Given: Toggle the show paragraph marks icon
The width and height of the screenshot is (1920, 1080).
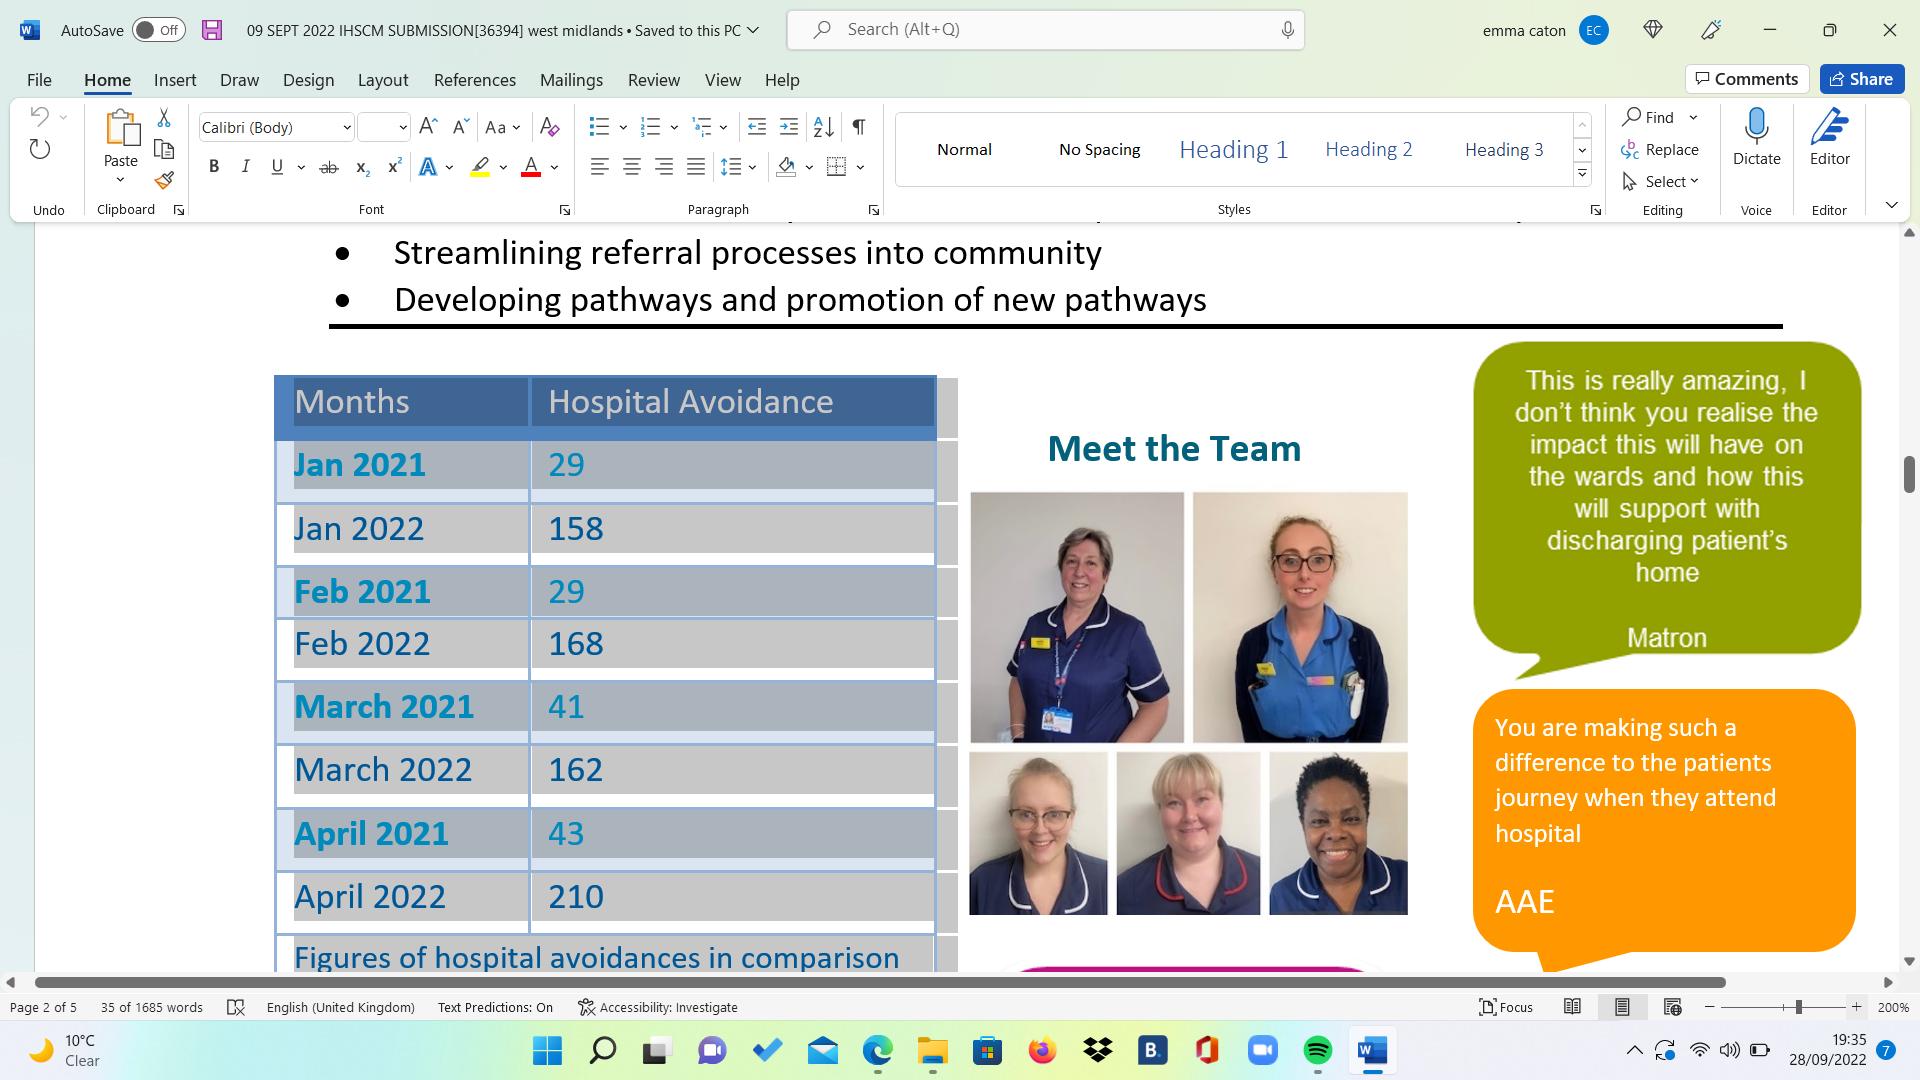Looking at the screenshot, I should [859, 127].
